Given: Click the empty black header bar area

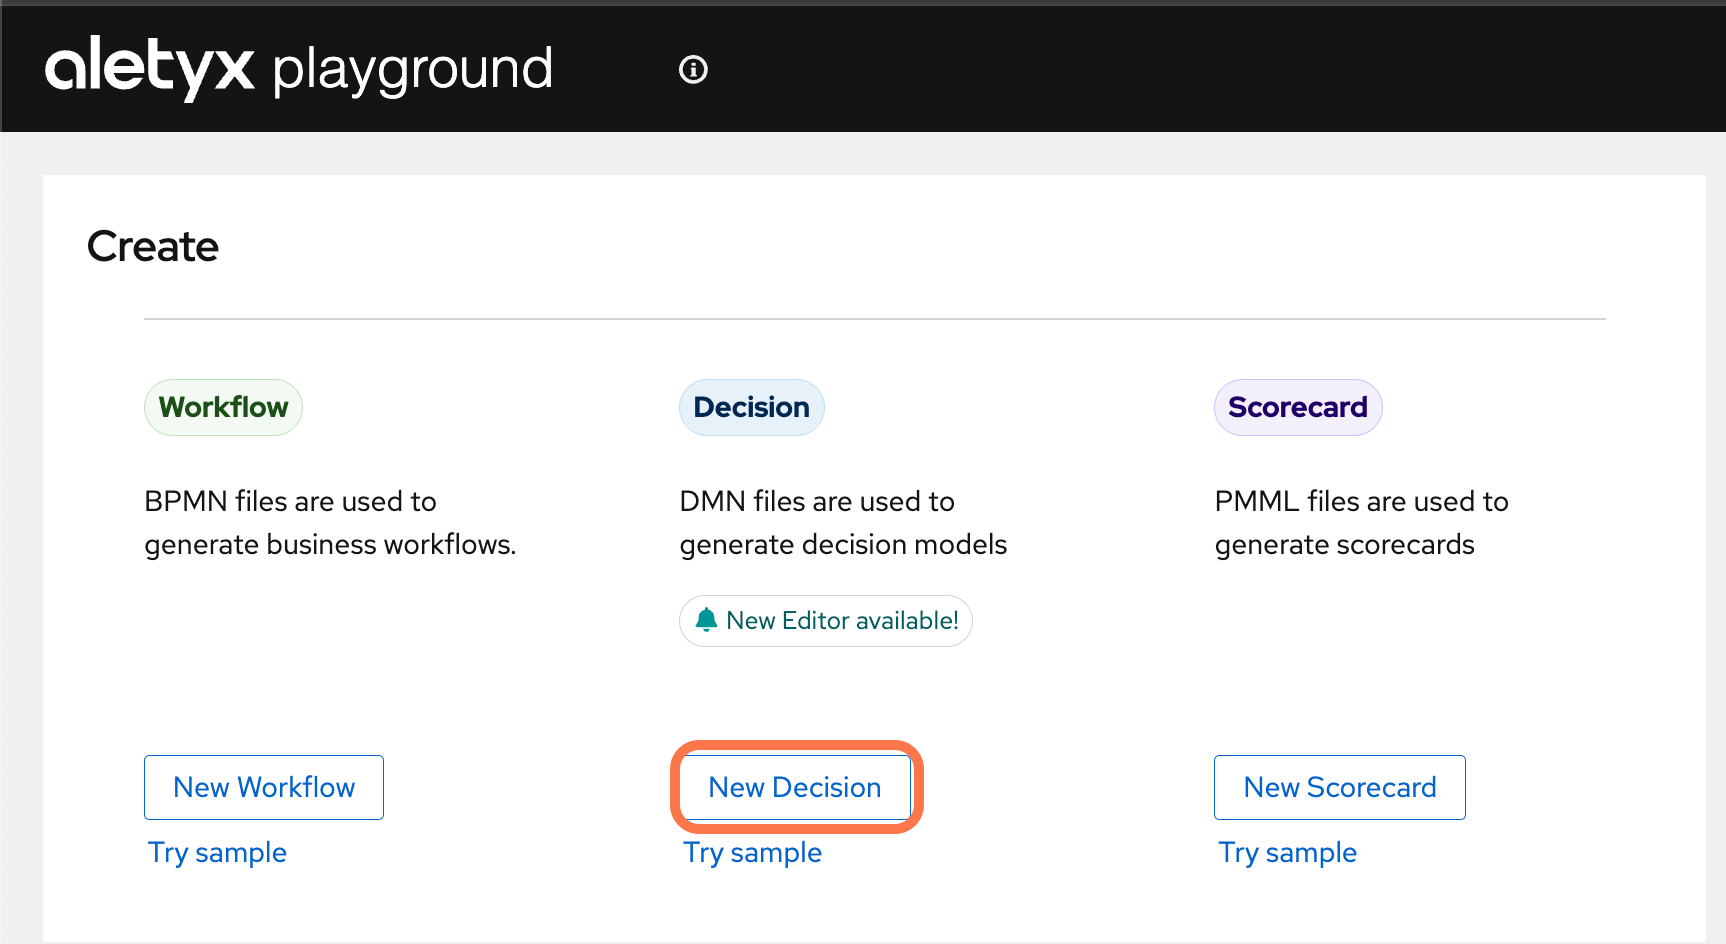Looking at the screenshot, I should click(x=1200, y=69).
